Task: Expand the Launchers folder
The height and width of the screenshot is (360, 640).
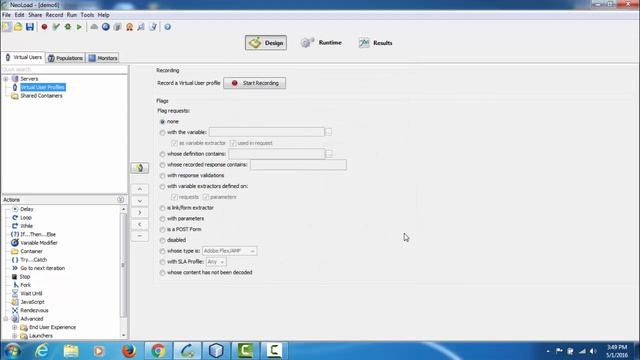Action: [x=14, y=336]
